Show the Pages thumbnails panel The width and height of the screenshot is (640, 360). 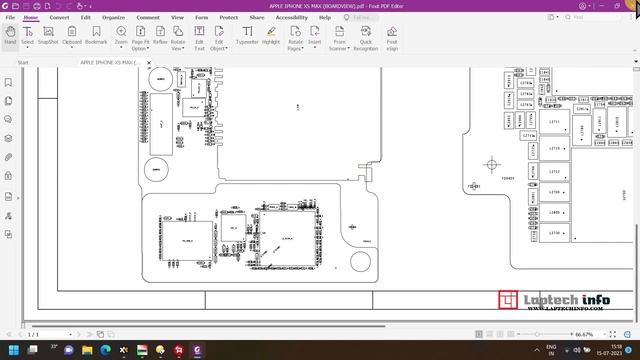click(x=8, y=101)
